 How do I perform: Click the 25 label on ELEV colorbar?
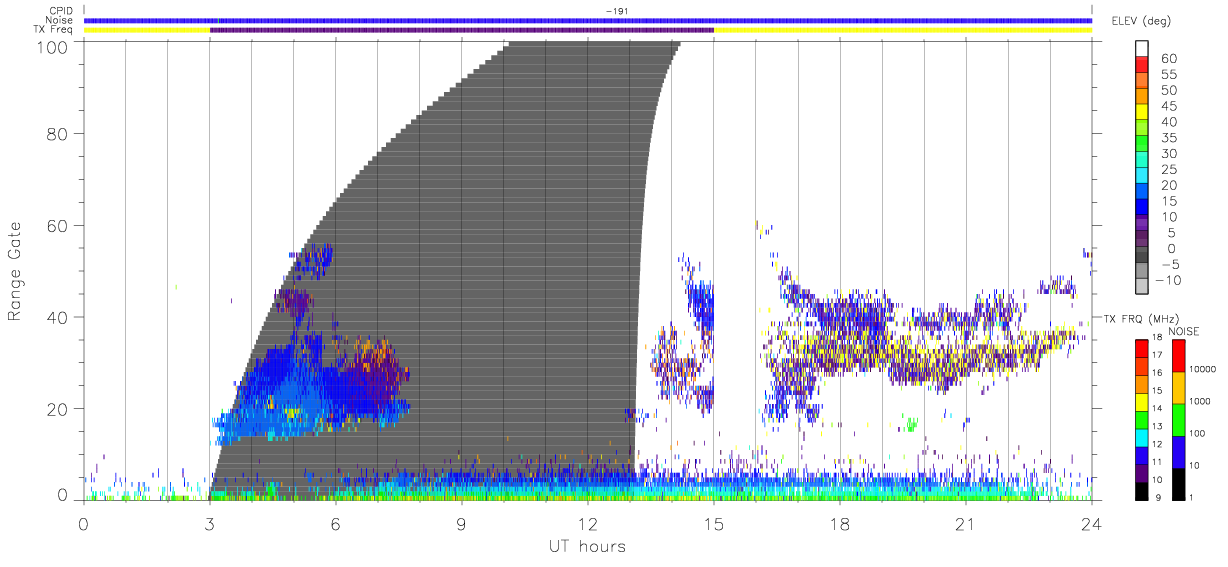pyautogui.click(x=1168, y=170)
